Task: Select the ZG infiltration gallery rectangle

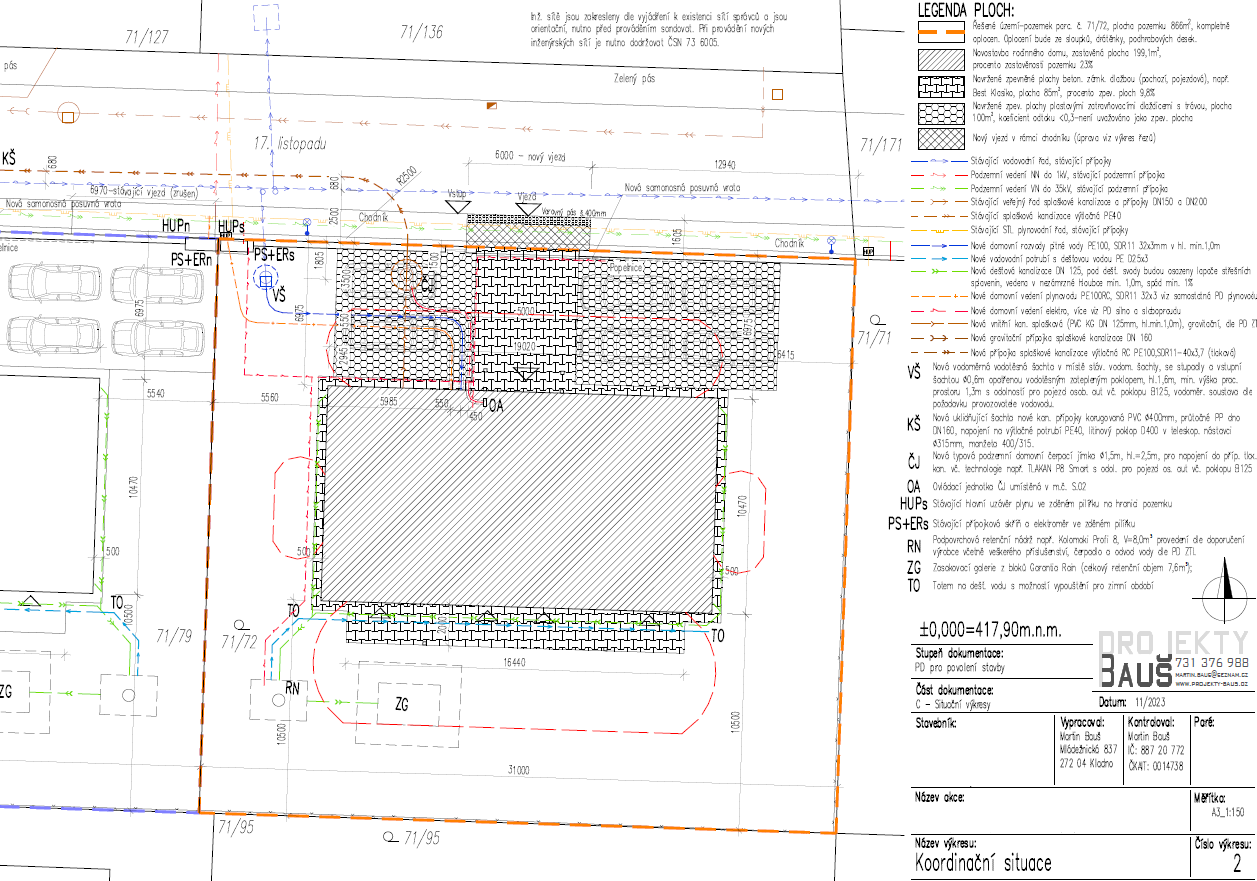Action: tap(401, 705)
